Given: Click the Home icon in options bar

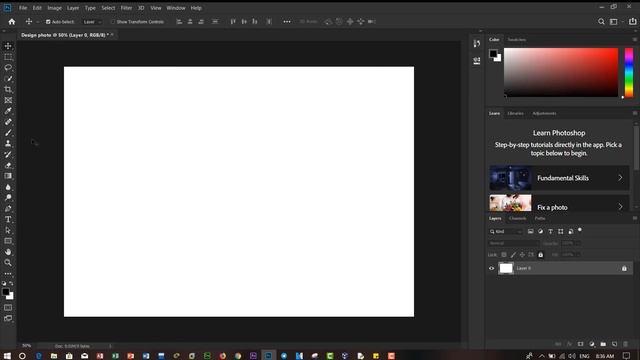Looking at the screenshot, I should tap(12, 22).
